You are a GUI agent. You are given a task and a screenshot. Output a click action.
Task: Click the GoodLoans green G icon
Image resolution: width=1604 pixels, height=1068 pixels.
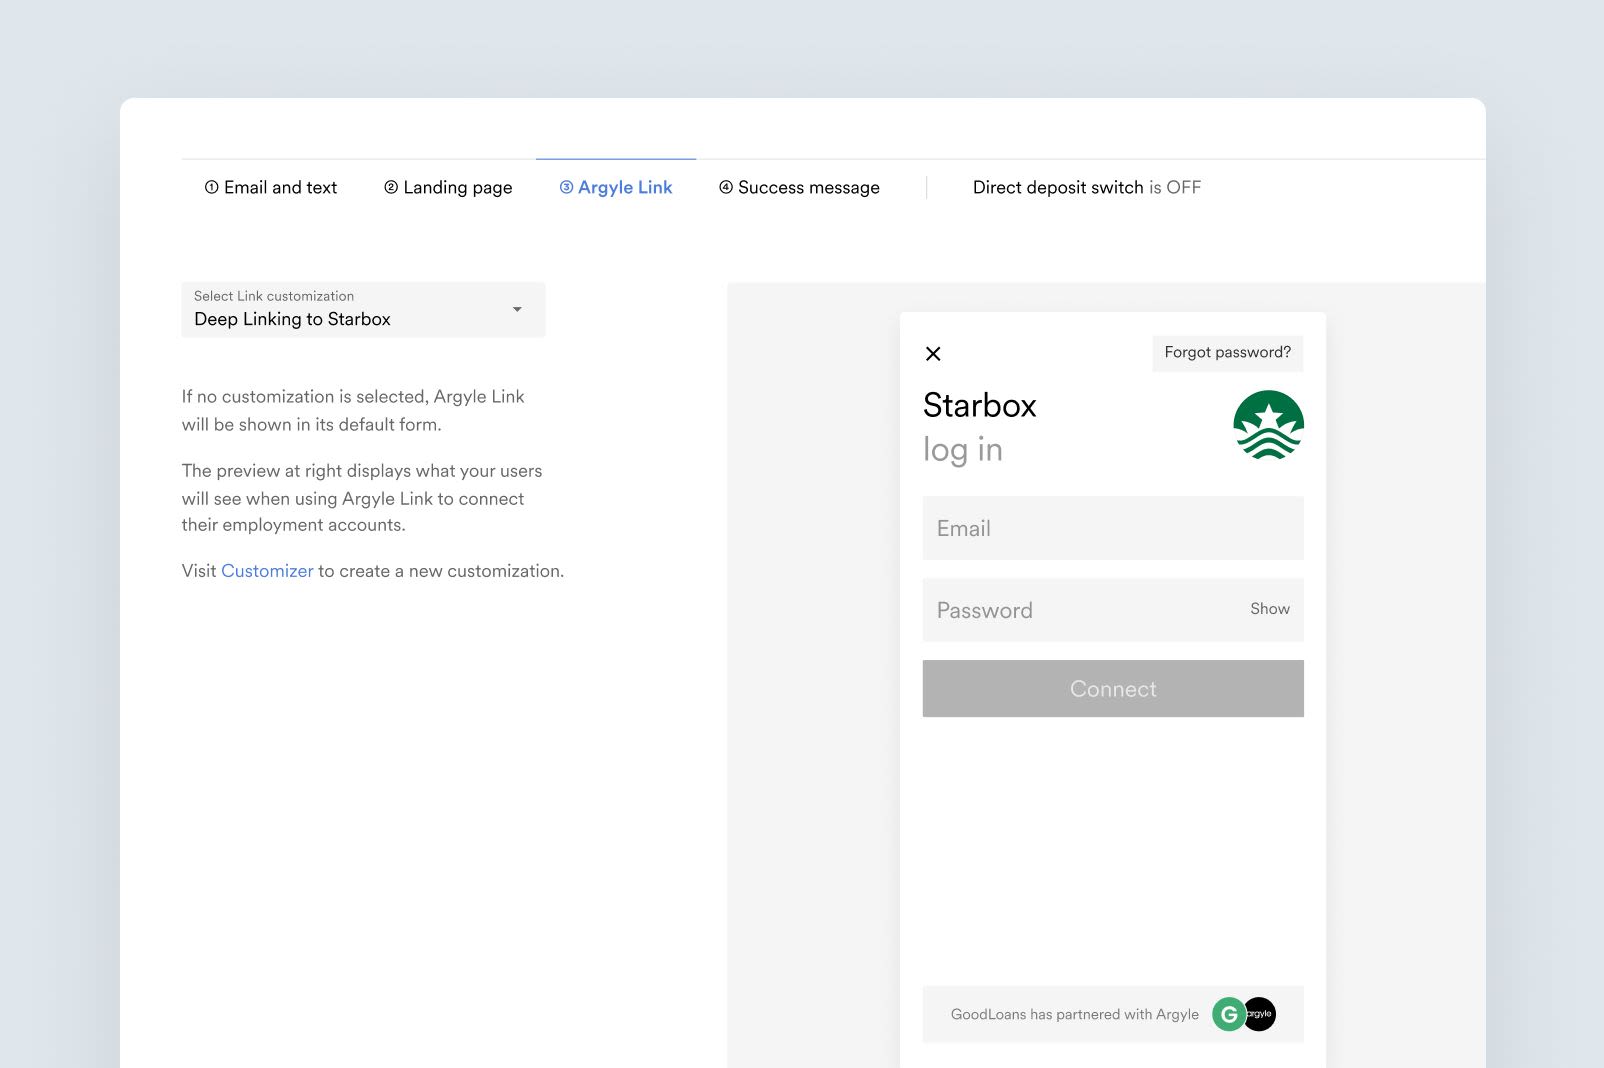click(1229, 1014)
